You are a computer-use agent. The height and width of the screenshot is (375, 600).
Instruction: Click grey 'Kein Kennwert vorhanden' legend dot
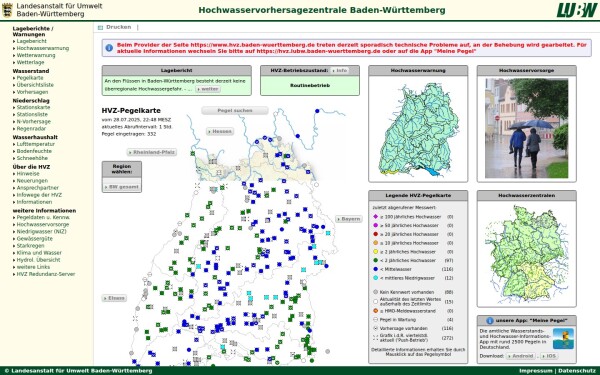point(375,292)
